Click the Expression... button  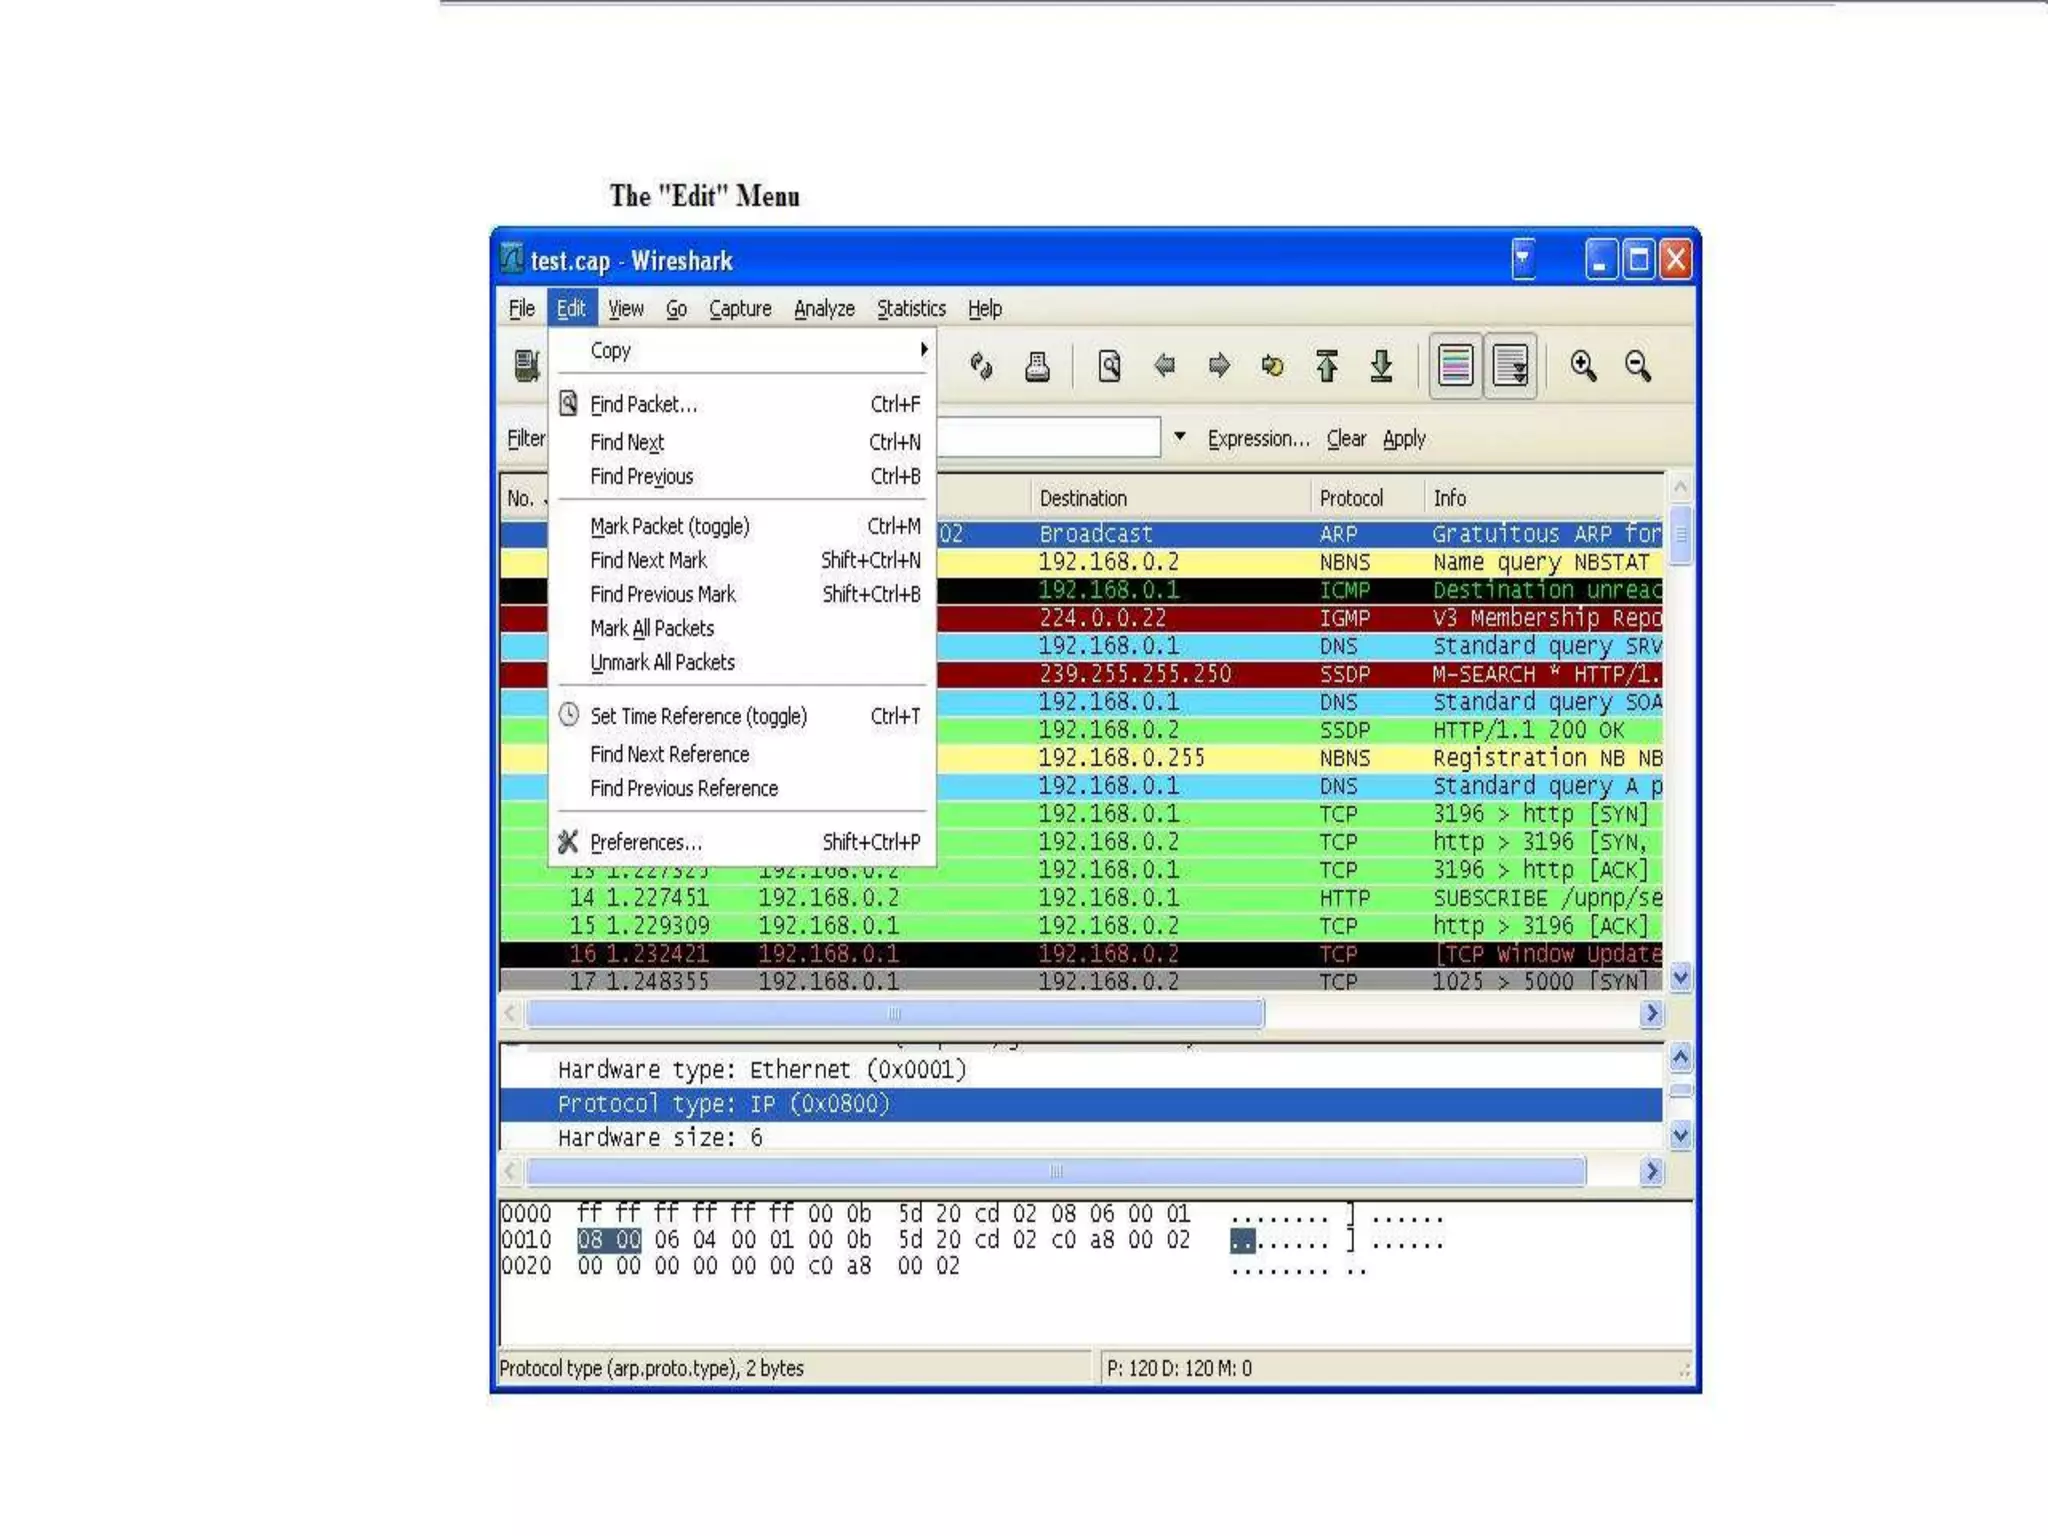click(x=1257, y=439)
